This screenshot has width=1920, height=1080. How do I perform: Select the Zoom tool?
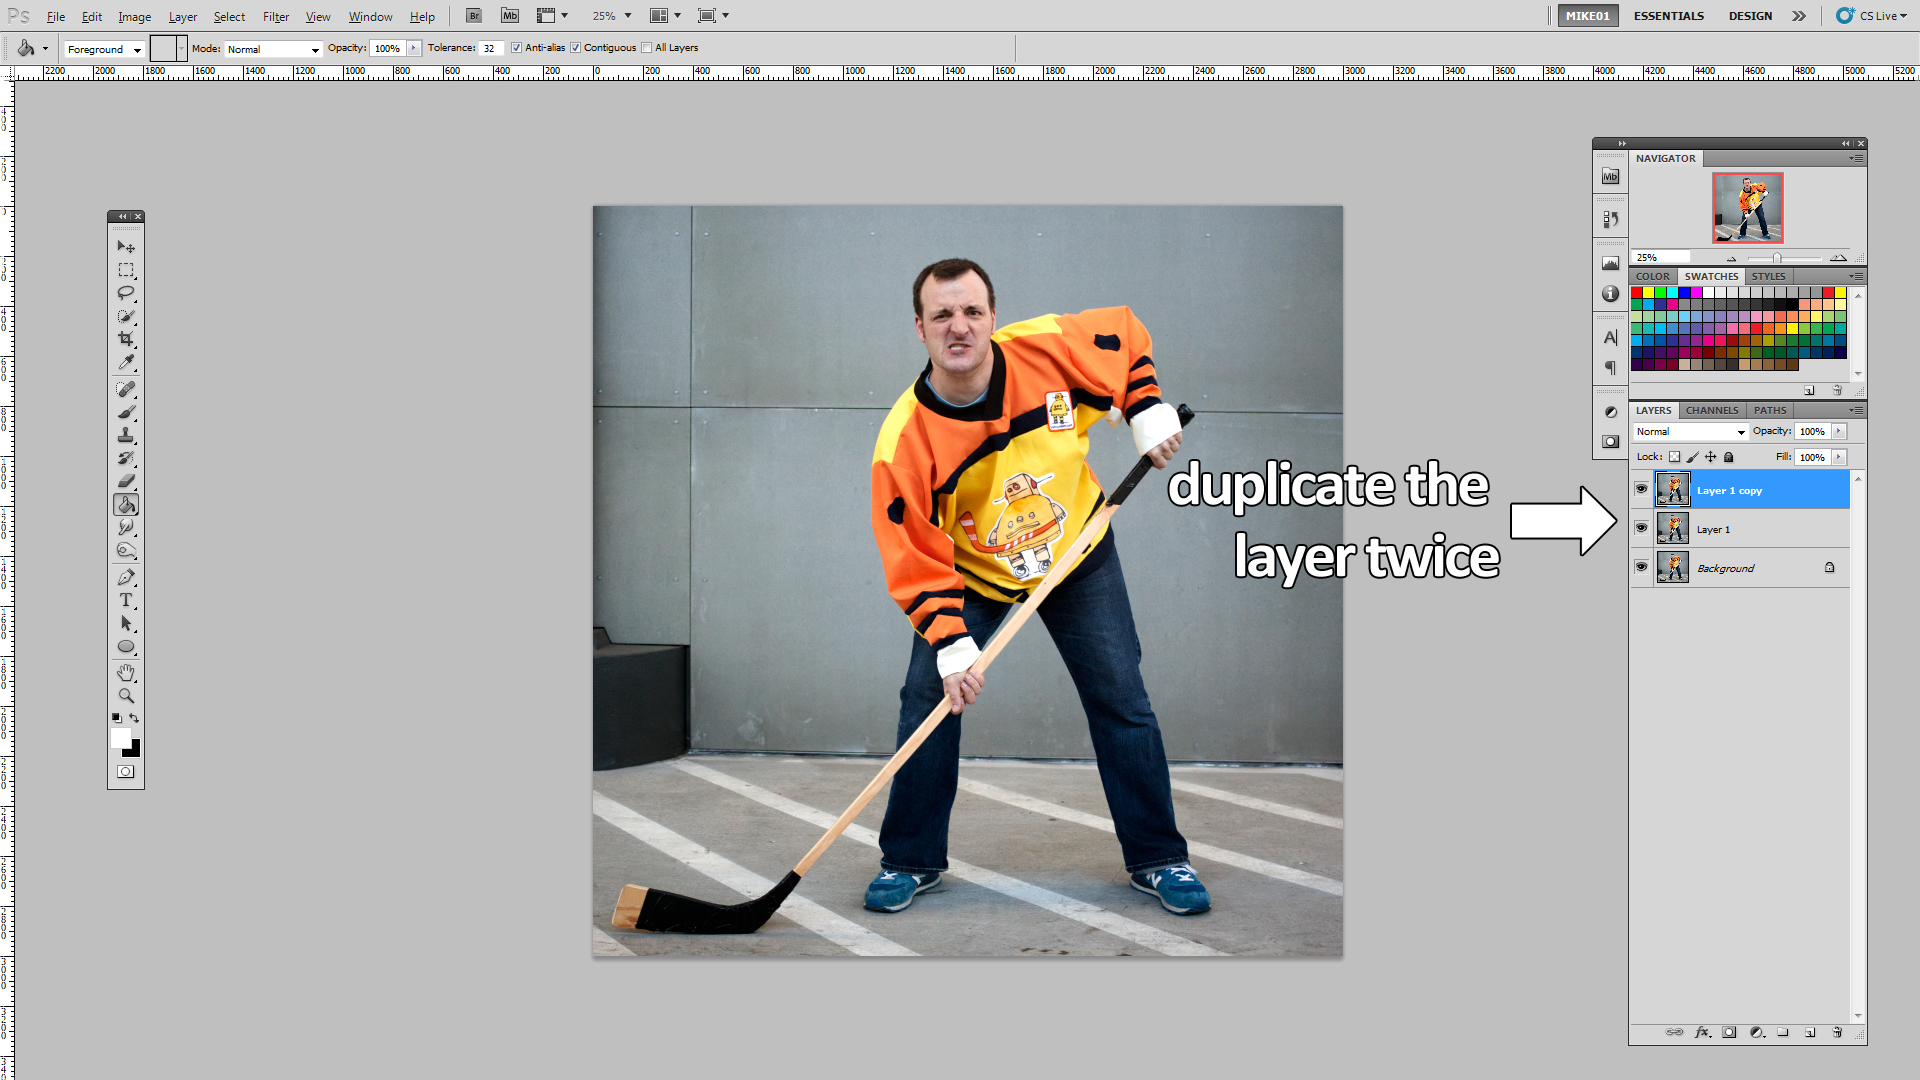coord(126,696)
